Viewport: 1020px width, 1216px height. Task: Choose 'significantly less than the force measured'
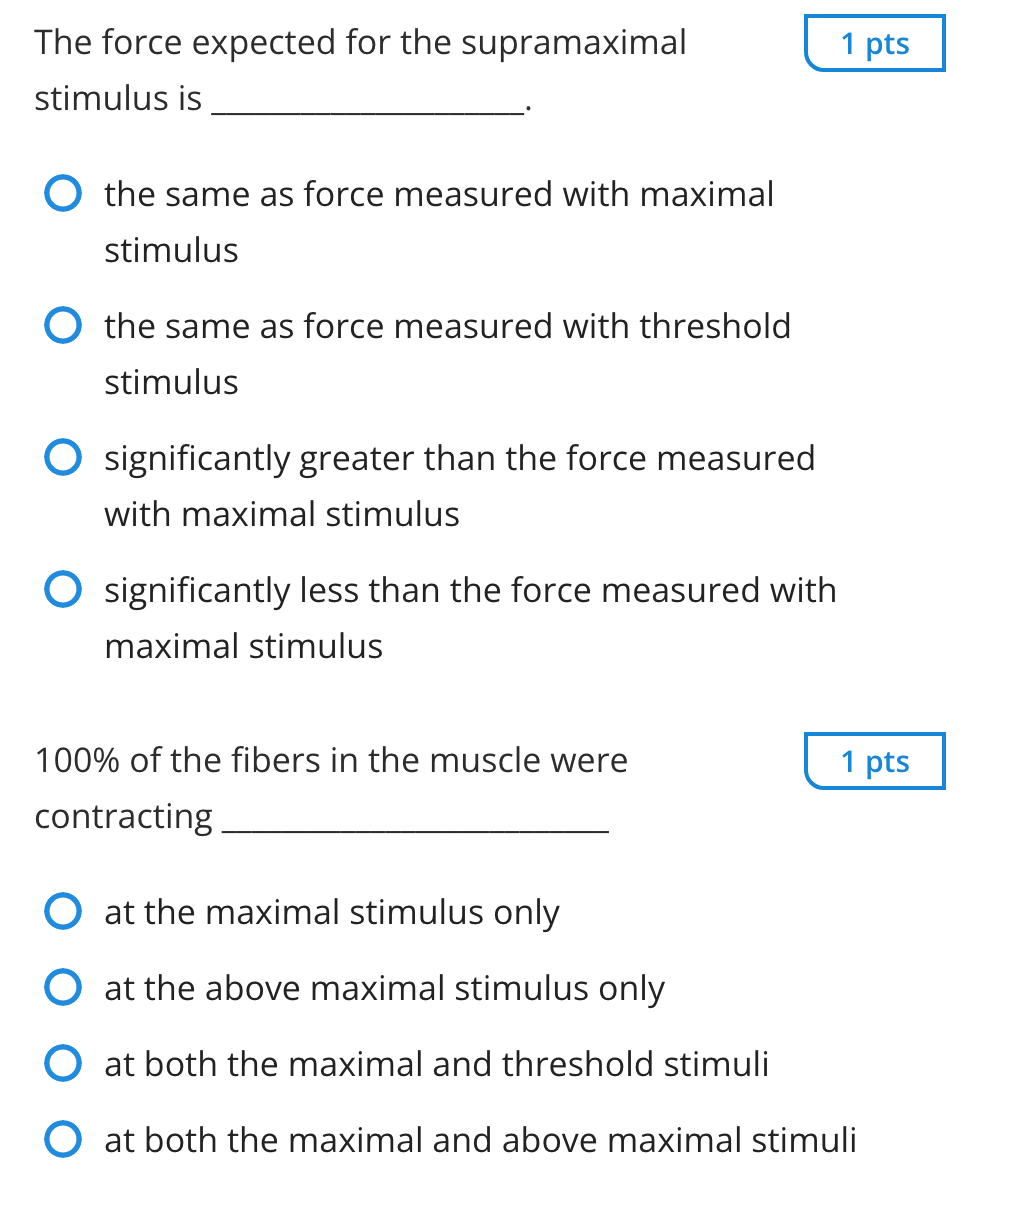click(x=62, y=589)
